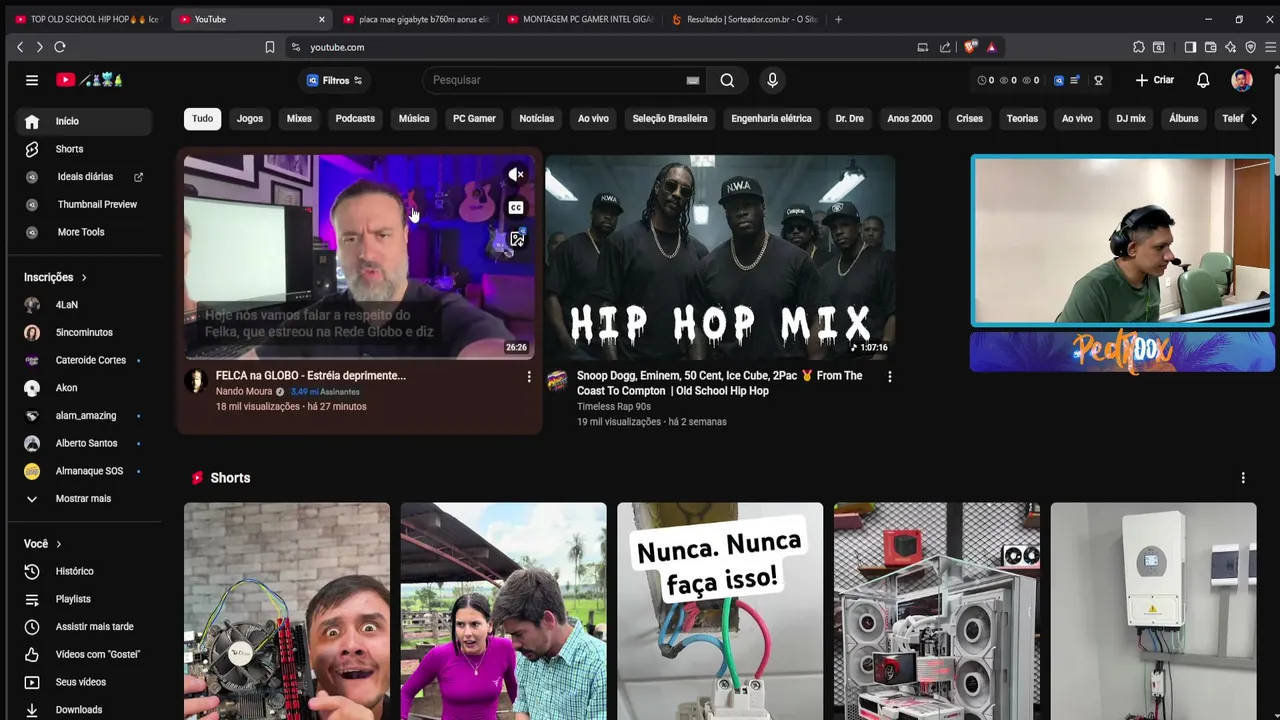Viewport: 1280px width, 720px height.
Task: Open the Brave Rewards triangle icon
Action: (x=991, y=47)
